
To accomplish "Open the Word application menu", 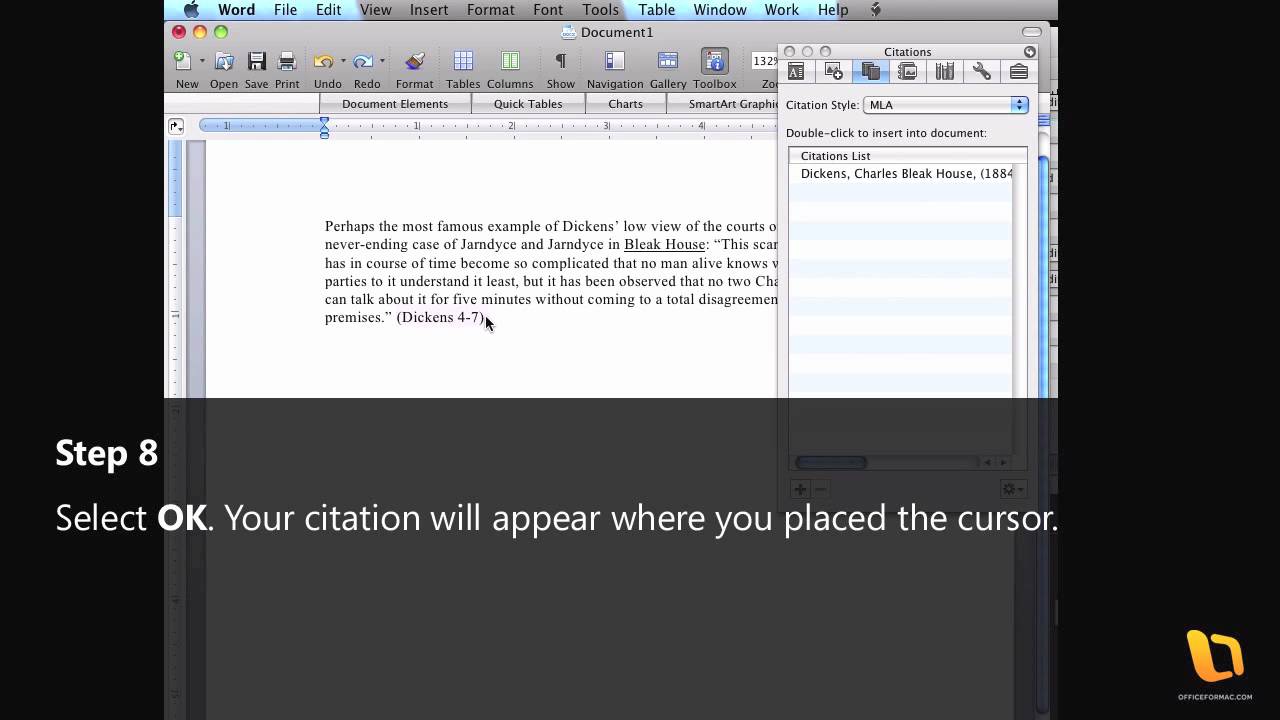I will click(x=236, y=10).
